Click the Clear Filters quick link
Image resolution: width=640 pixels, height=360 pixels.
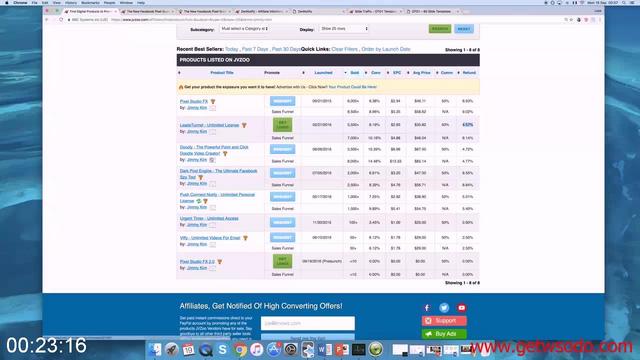coord(344,49)
